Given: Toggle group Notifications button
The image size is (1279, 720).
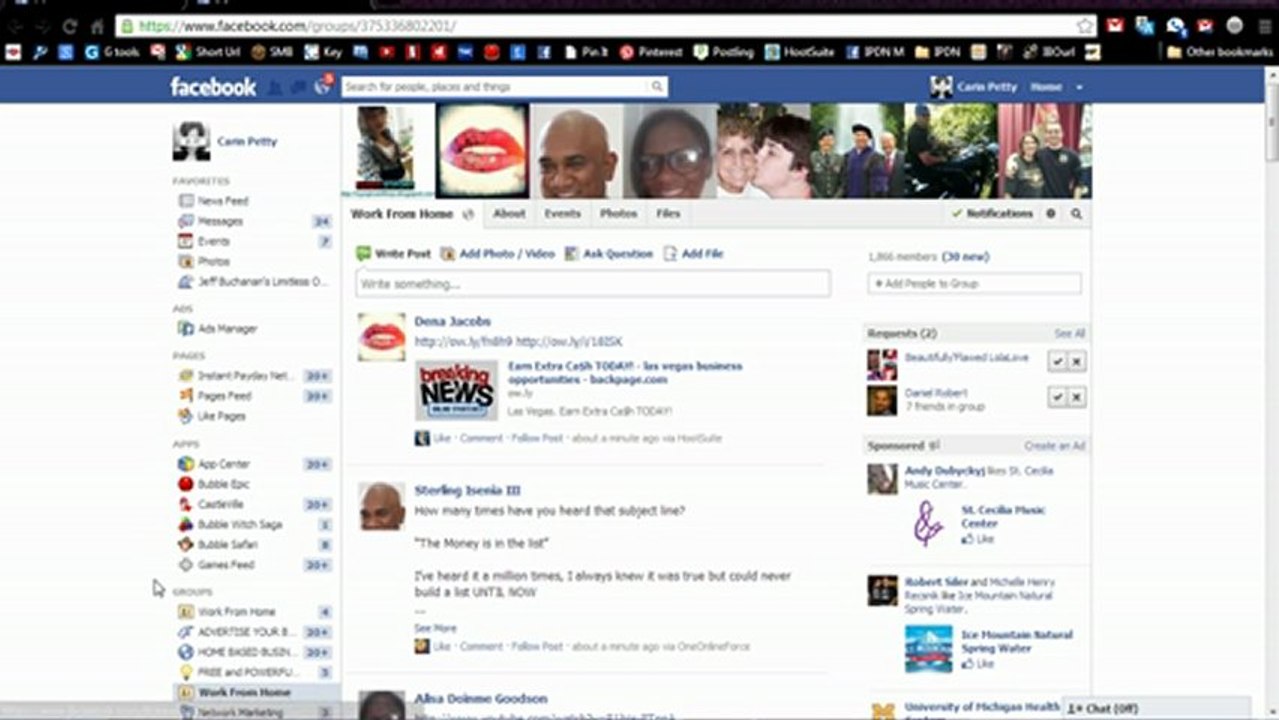Looking at the screenshot, I should 992,214.
